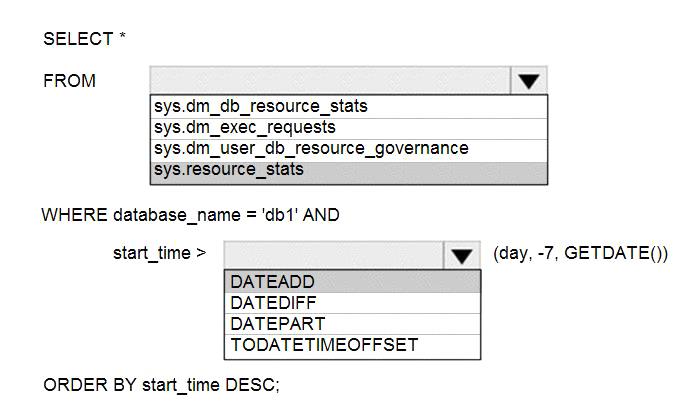Click the SELECT * statement text

[84, 39]
